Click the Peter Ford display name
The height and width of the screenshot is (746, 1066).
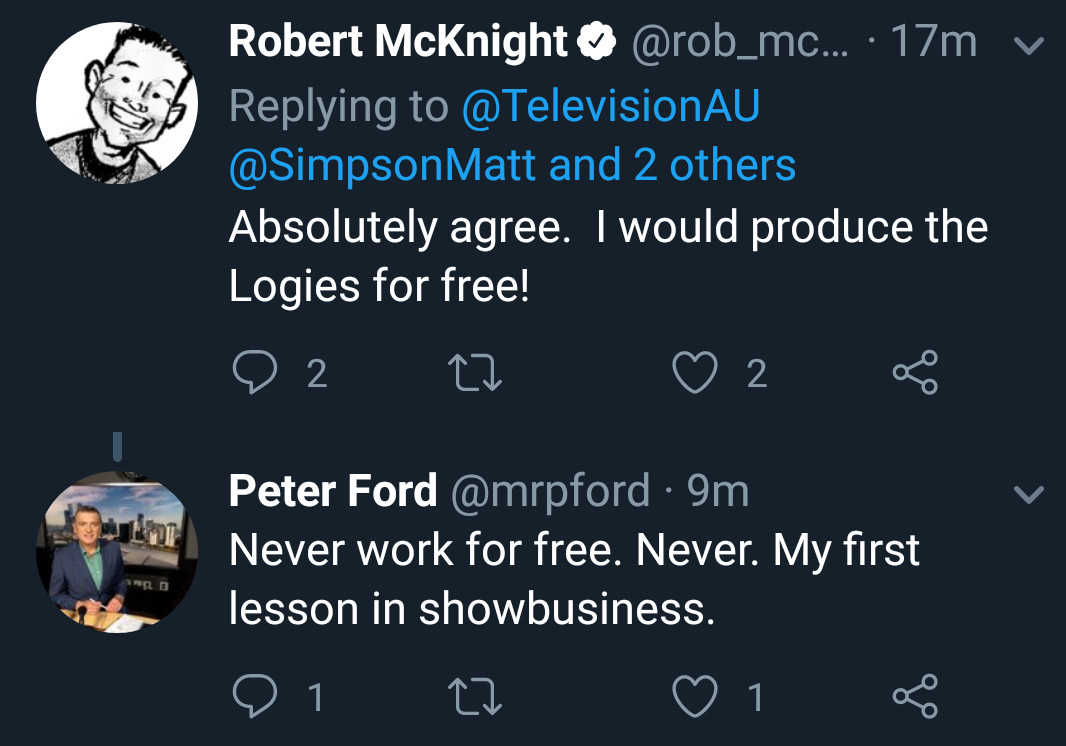coord(332,491)
